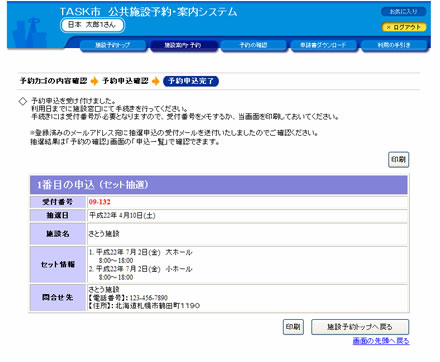
Task: Click the 予約カゴの内容確認 step label
Action: click(x=54, y=81)
